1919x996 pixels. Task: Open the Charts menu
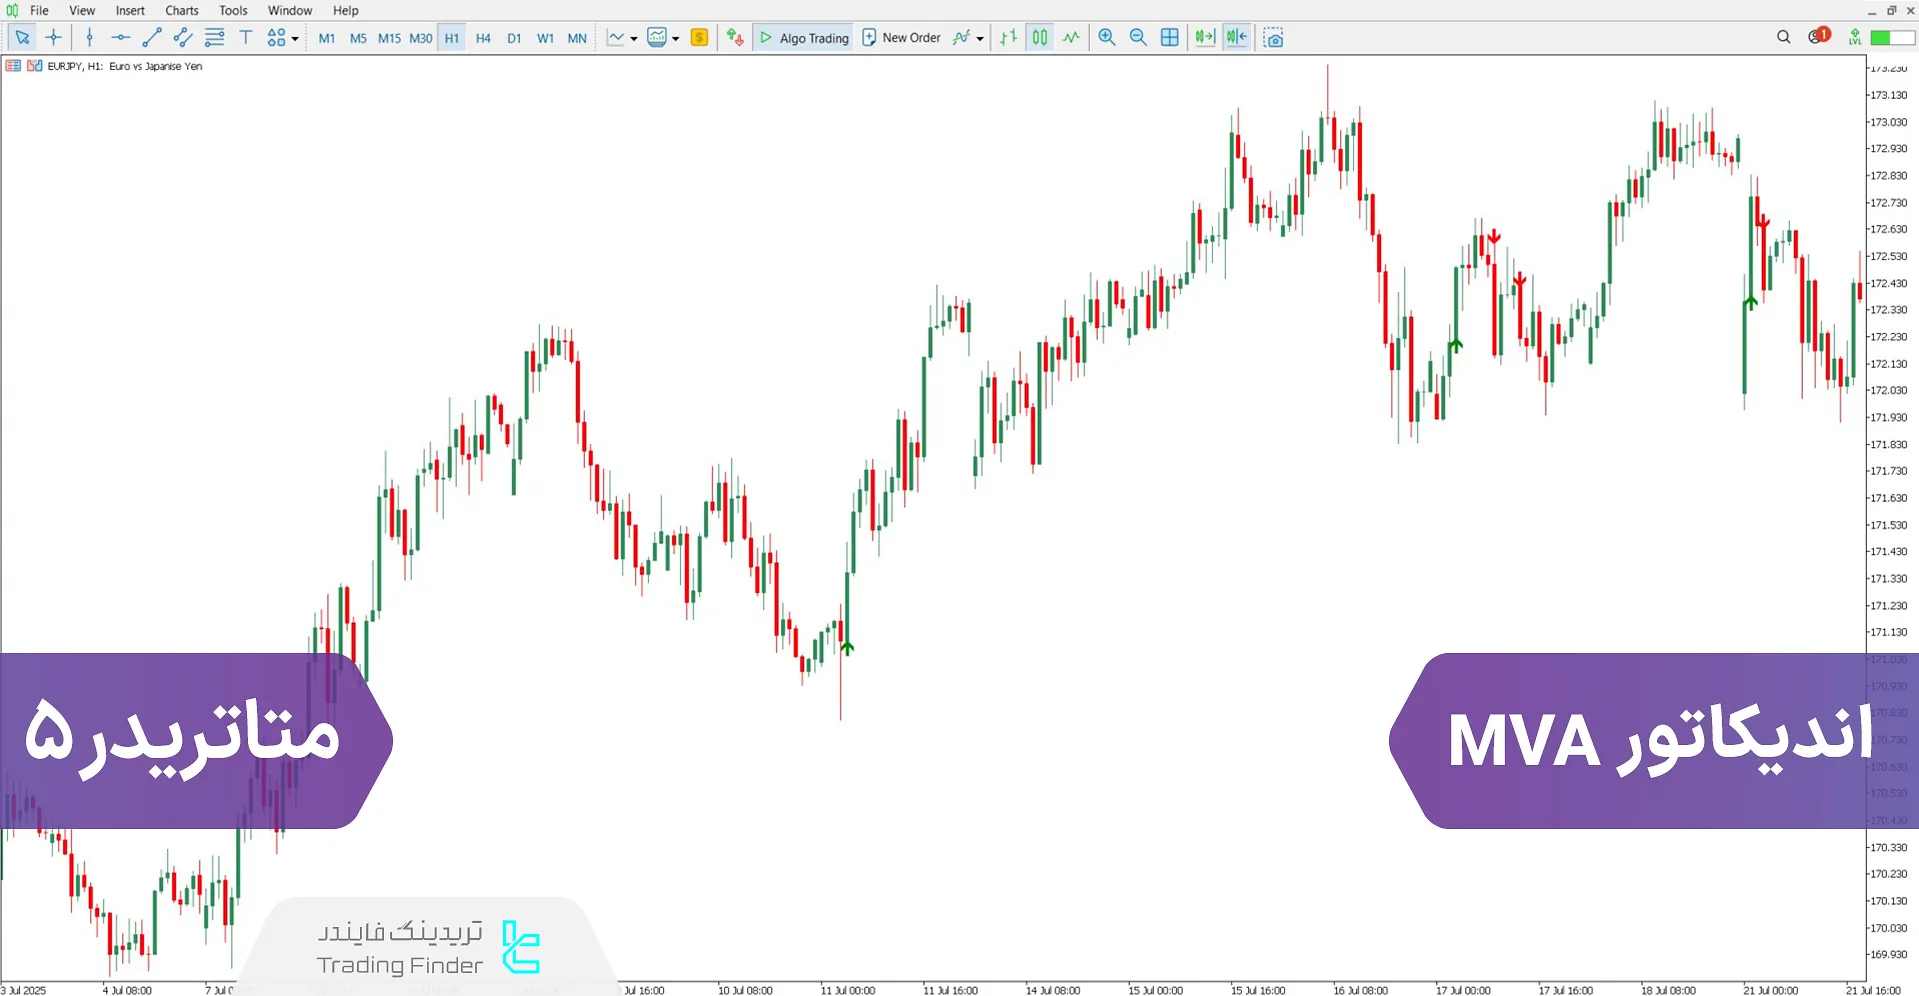[x=181, y=11]
